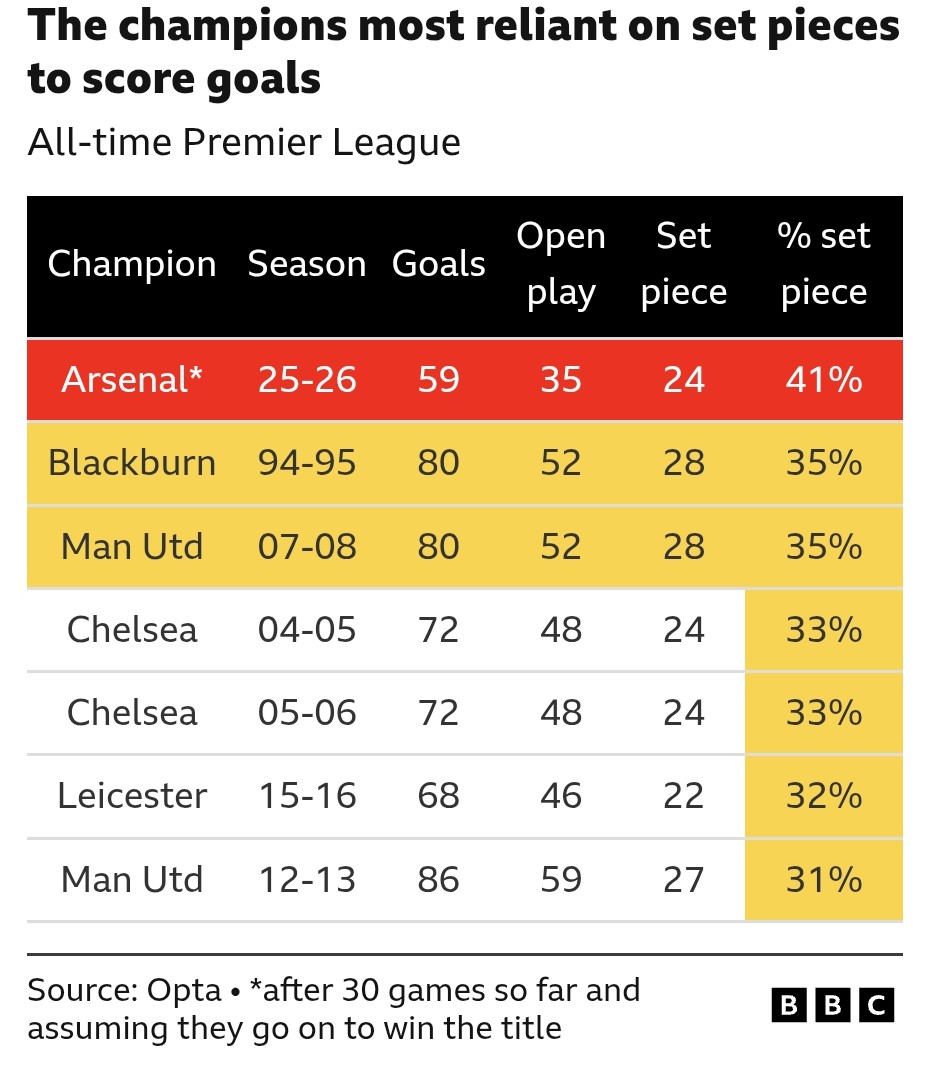Viewport: 926px width, 1081px height.
Task: Click the % set piece column header
Action: click(824, 264)
